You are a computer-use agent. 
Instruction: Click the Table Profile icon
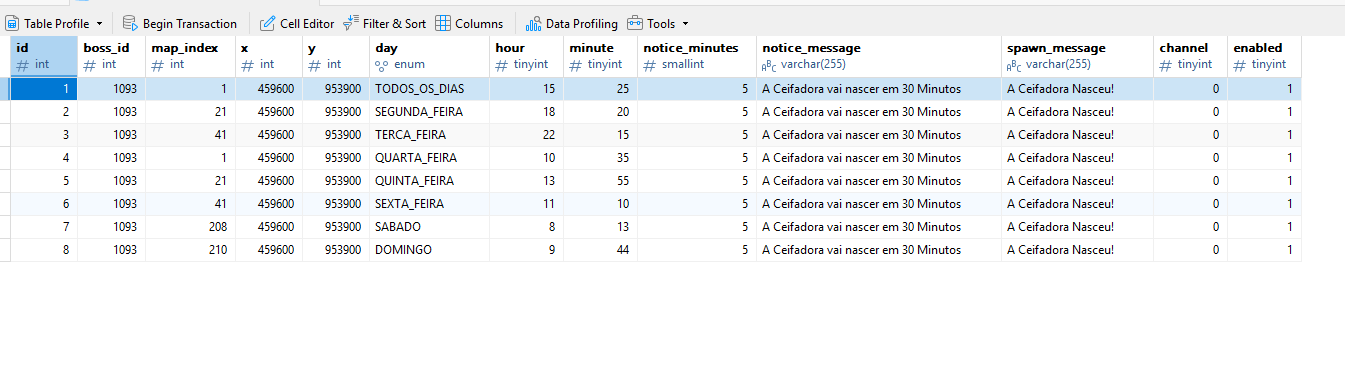(13, 23)
